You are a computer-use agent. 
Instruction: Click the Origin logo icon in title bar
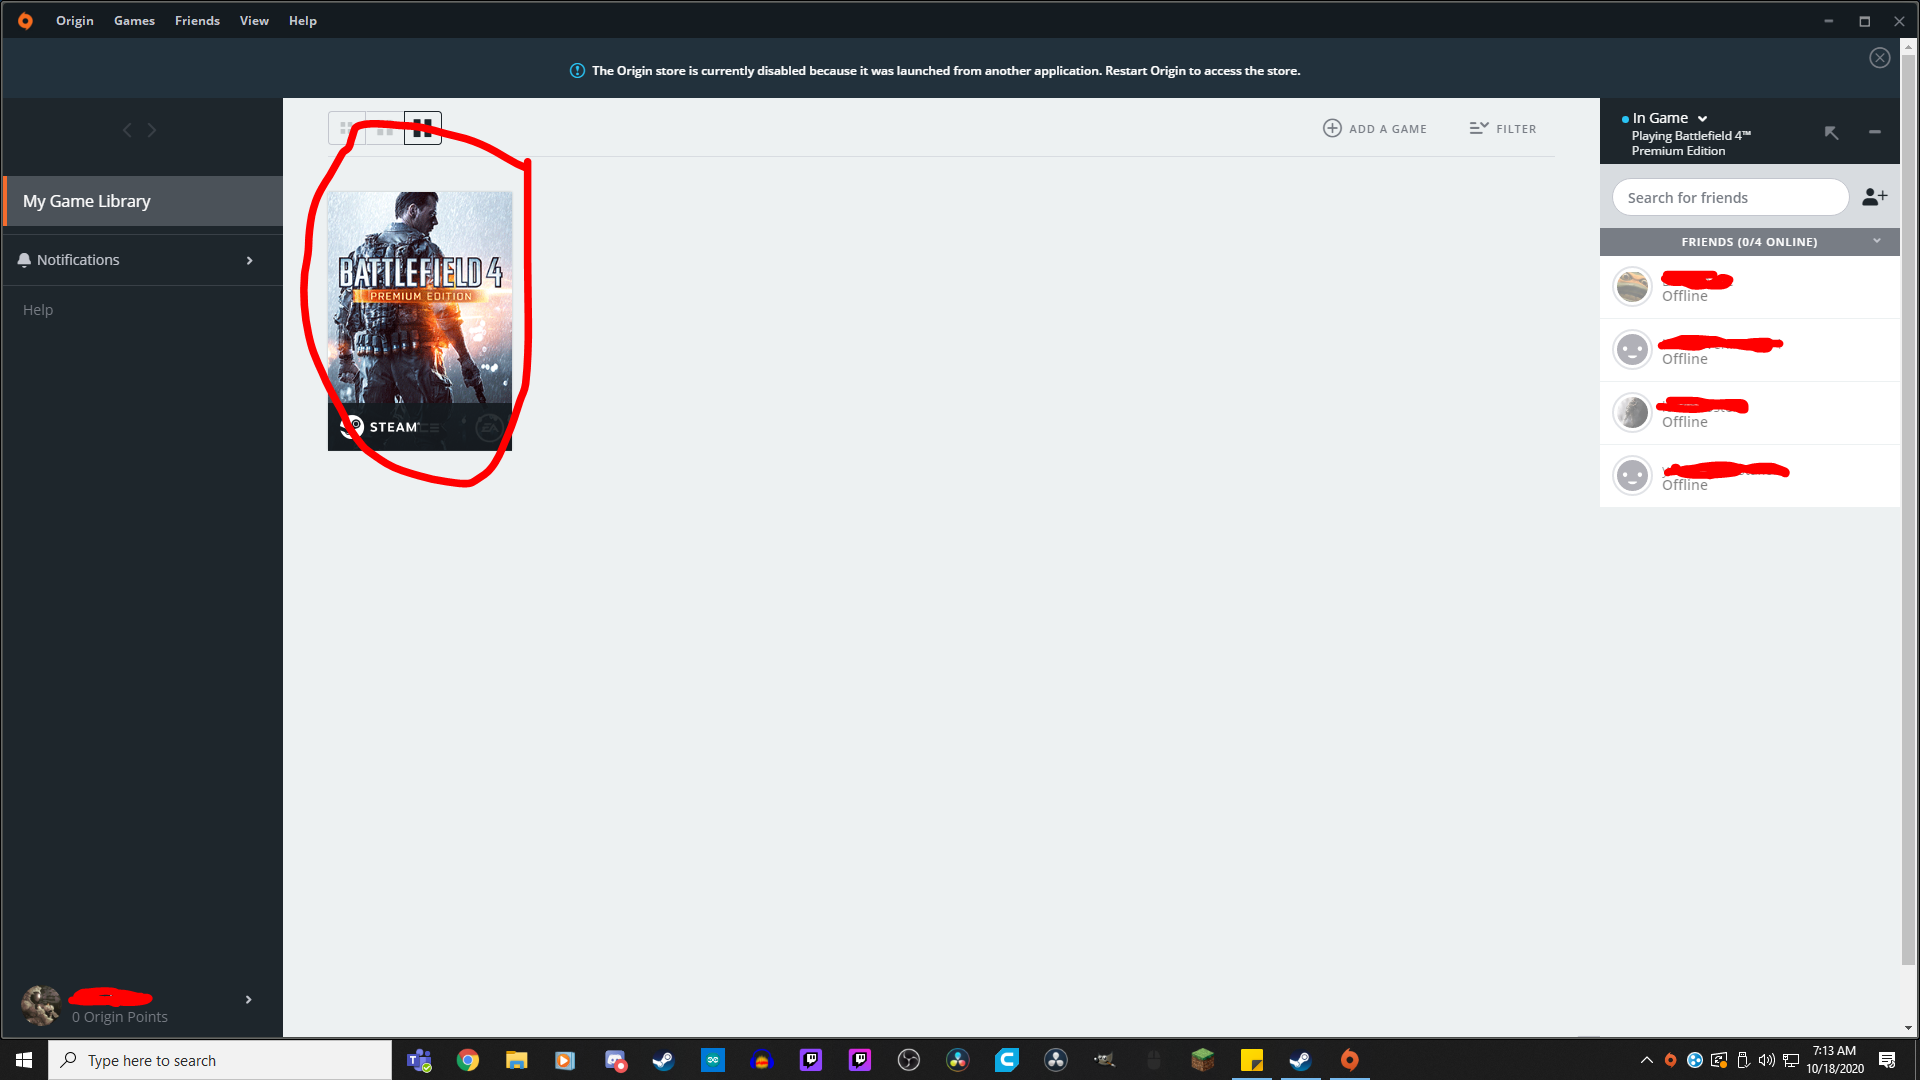[25, 20]
